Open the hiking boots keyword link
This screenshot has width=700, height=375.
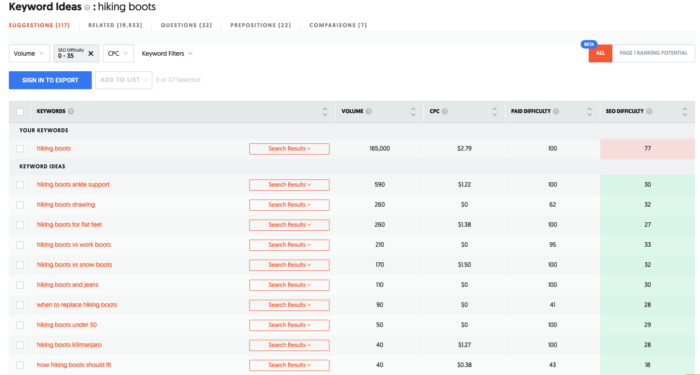coord(54,148)
